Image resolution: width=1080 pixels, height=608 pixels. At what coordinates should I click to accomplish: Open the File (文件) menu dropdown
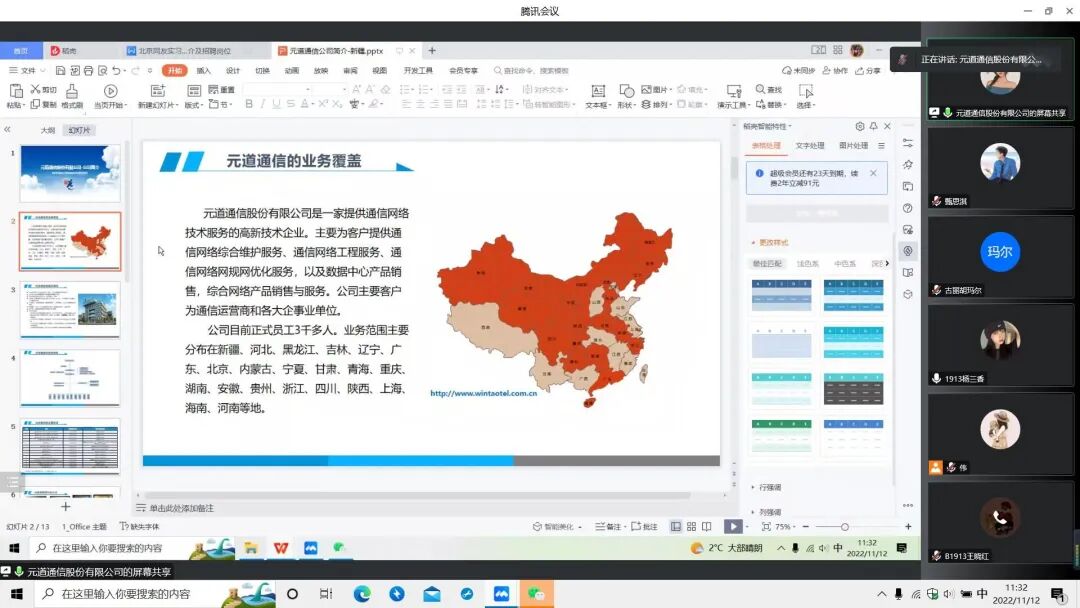pos(28,70)
